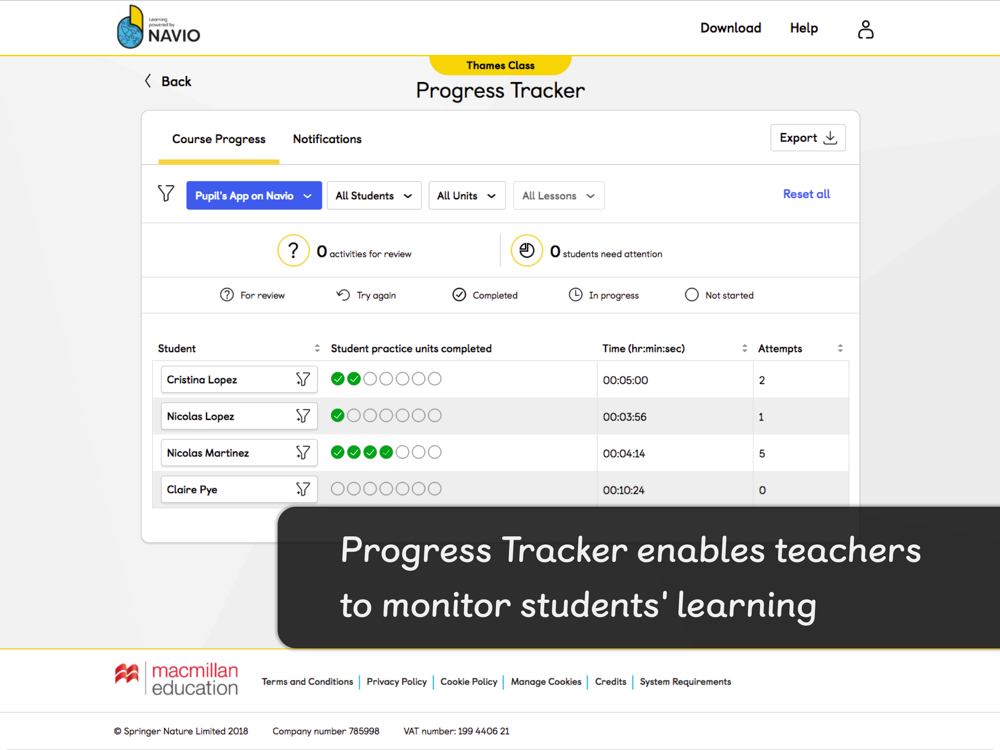Click Nicolas Lopez's first completed unit circle
Viewport: 1000px width, 750px height.
pyautogui.click(x=338, y=416)
